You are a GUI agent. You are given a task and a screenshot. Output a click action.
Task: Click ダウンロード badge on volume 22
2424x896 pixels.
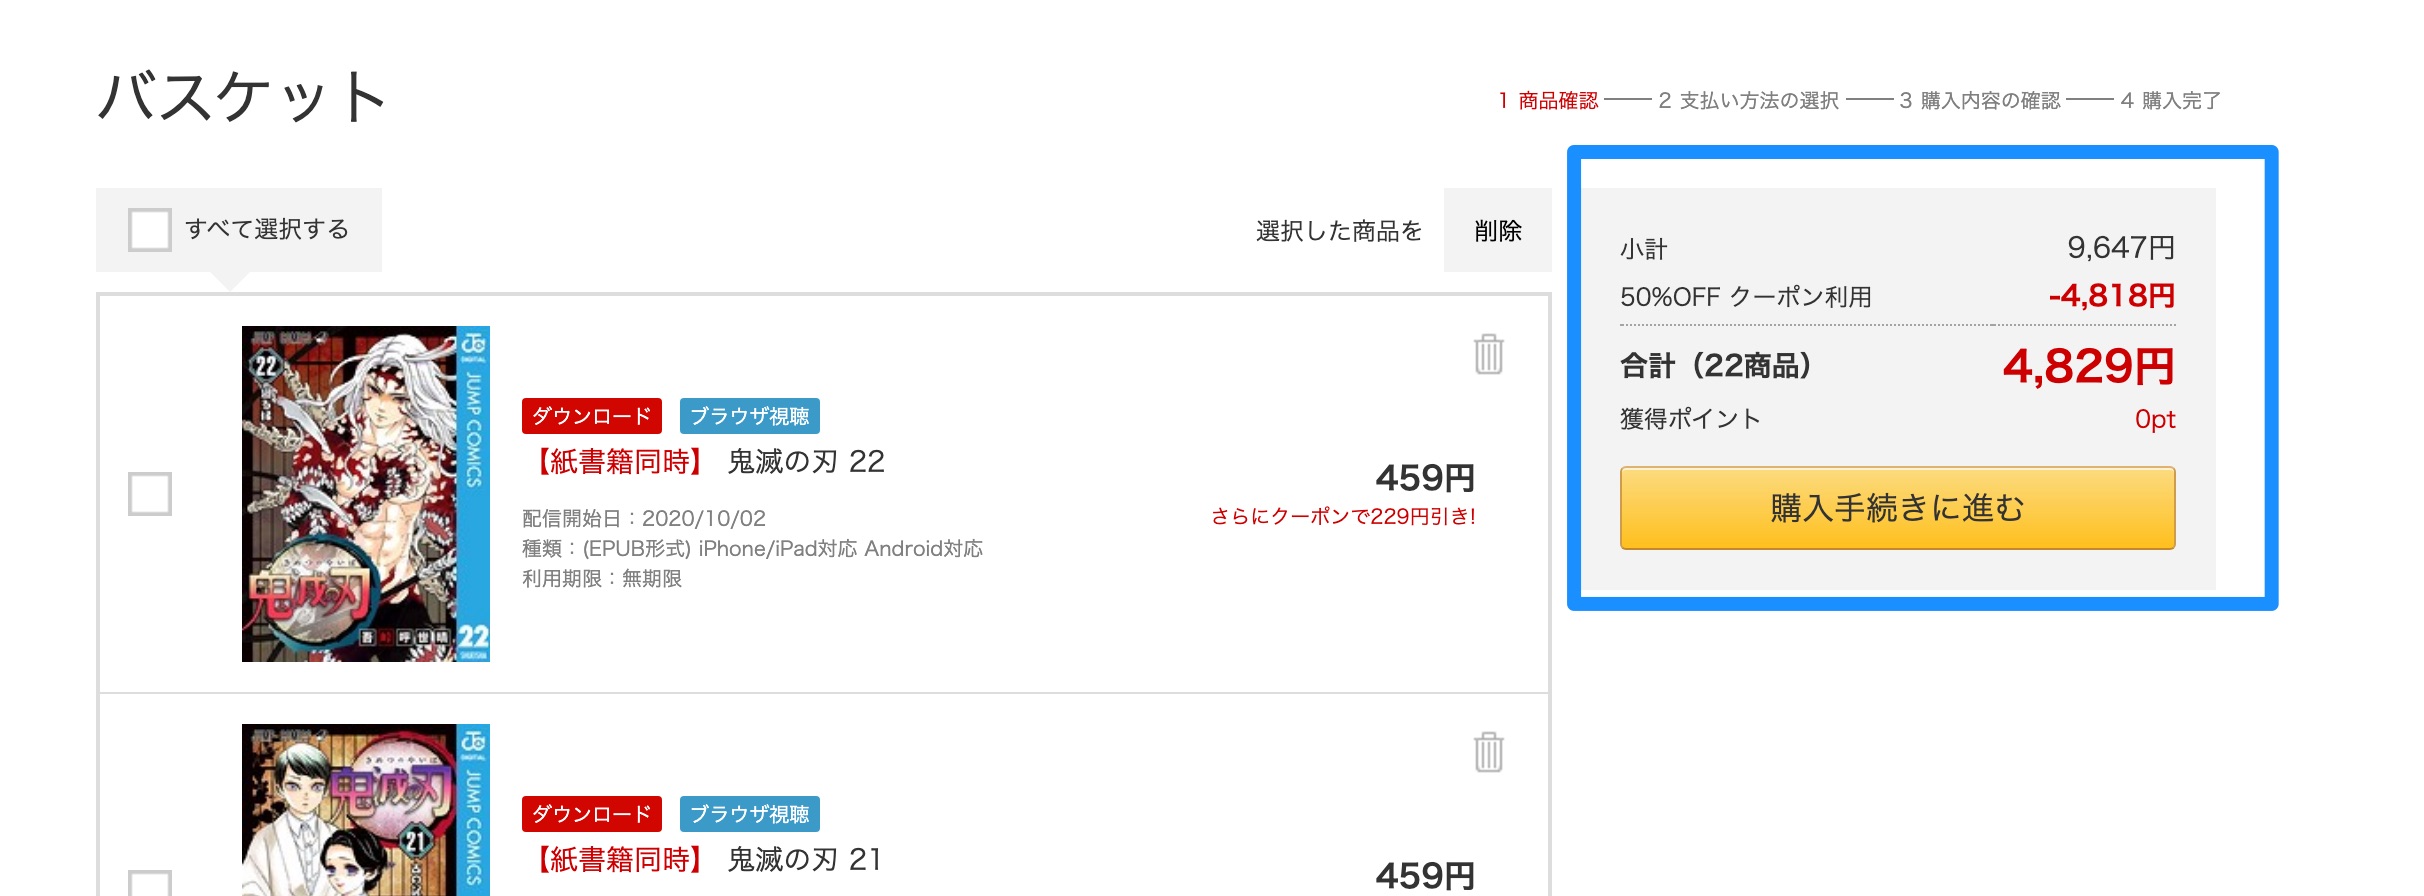tap(592, 416)
